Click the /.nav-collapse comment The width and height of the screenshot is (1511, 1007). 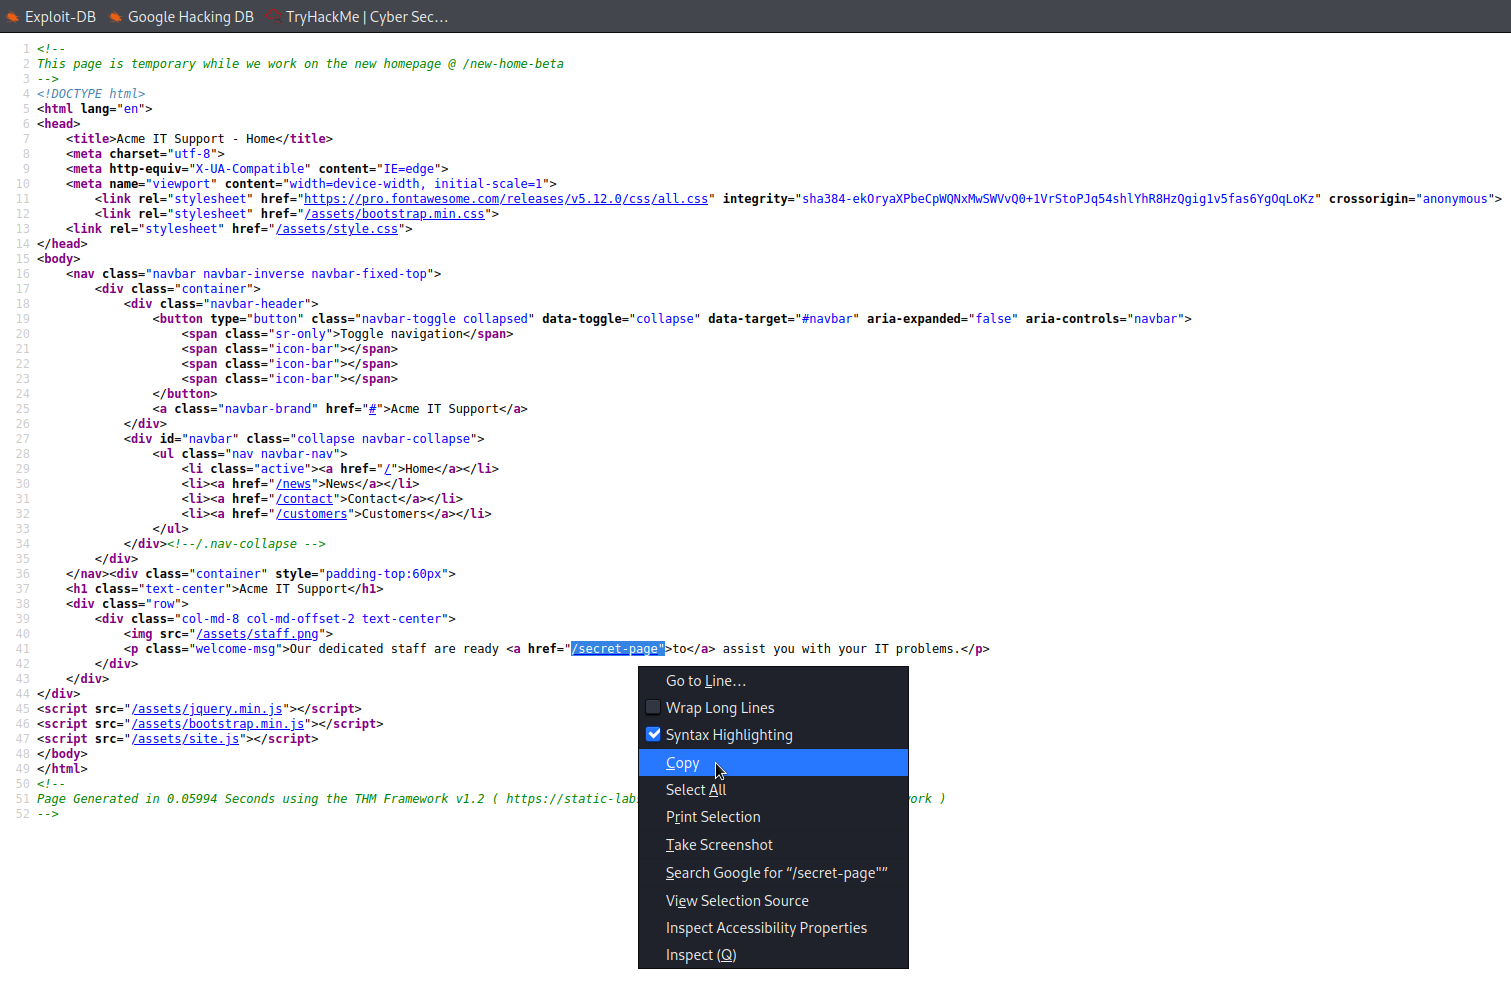click(x=247, y=544)
